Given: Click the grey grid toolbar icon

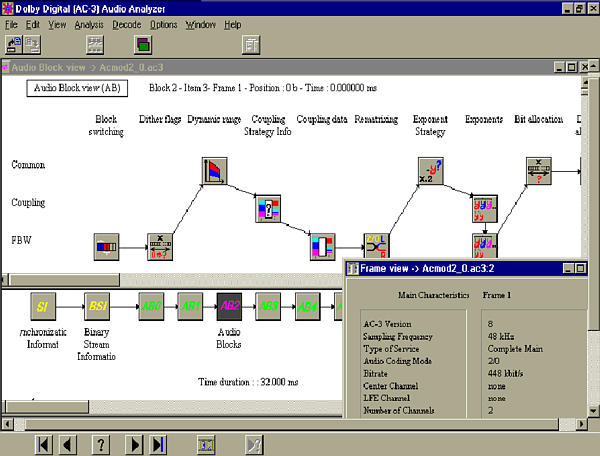Looking at the screenshot, I should pos(95,44).
